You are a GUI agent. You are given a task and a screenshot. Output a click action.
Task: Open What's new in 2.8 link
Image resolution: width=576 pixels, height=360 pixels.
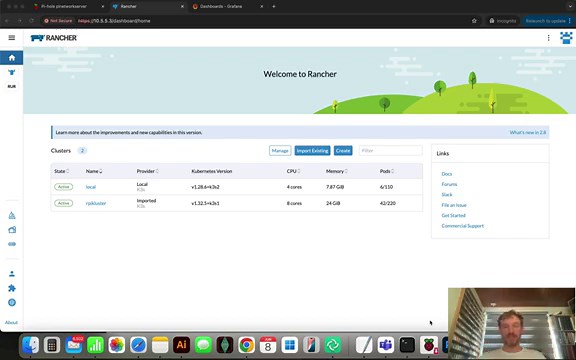click(x=528, y=132)
